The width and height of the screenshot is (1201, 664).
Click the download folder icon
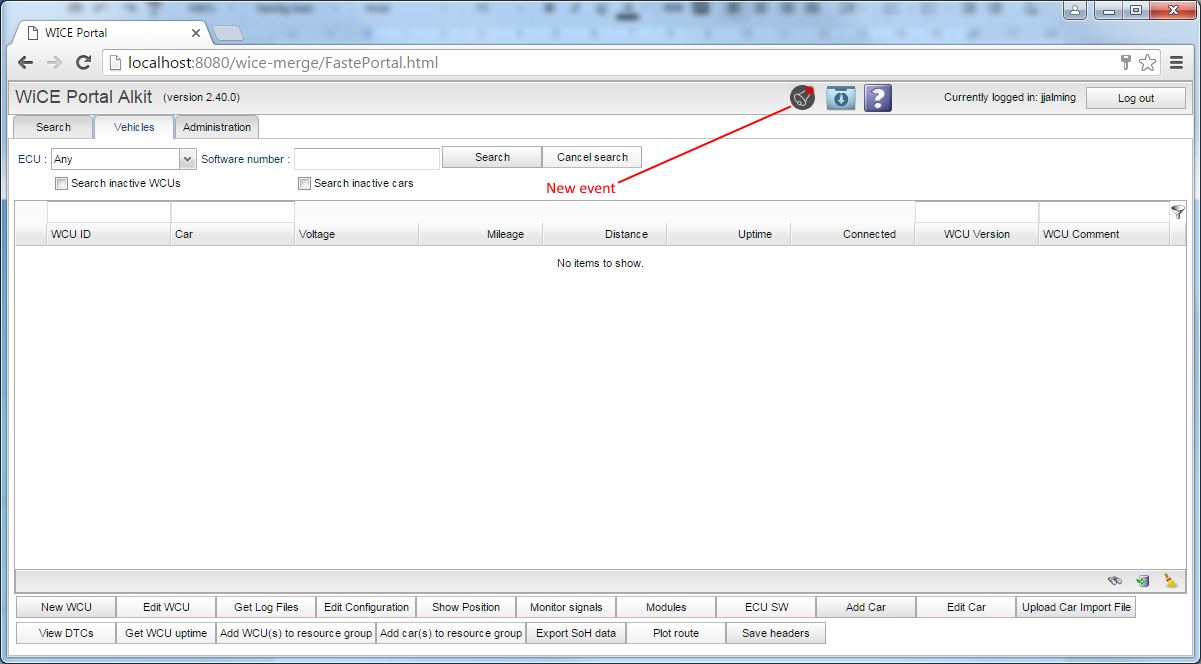pyautogui.click(x=840, y=98)
